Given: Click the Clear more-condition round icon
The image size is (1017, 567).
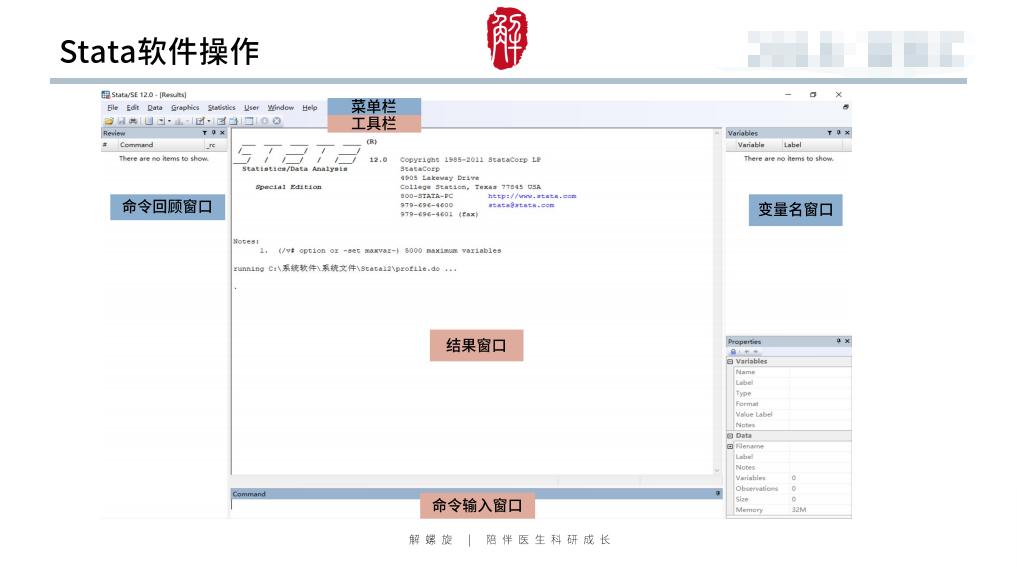Looking at the screenshot, I should pyautogui.click(x=265, y=121).
